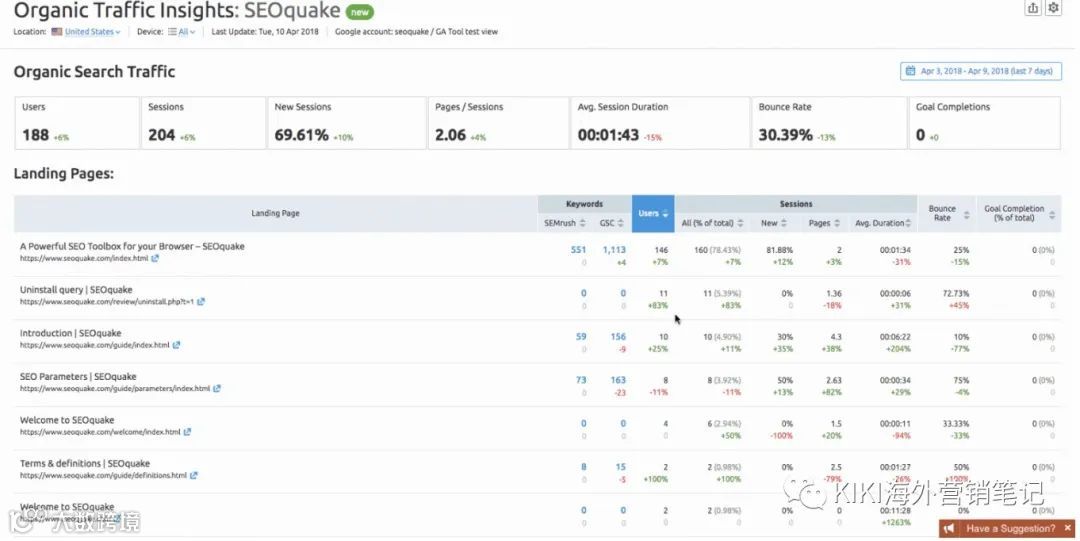Sort by SEMrush keywords column
This screenshot has height=541, width=1080.
(x=565, y=223)
